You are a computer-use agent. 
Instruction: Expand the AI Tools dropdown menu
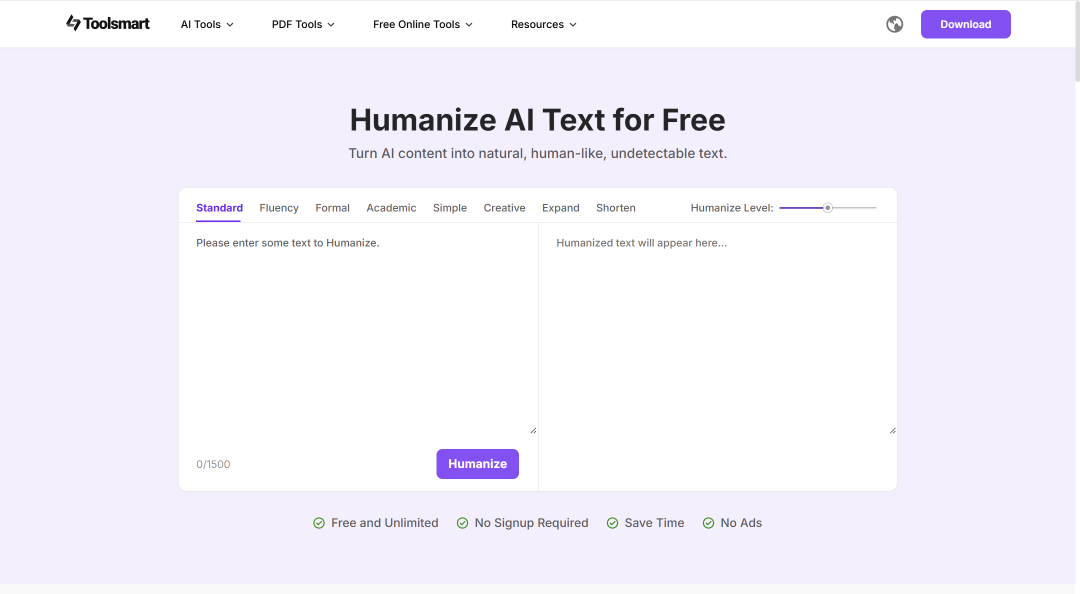tap(207, 24)
